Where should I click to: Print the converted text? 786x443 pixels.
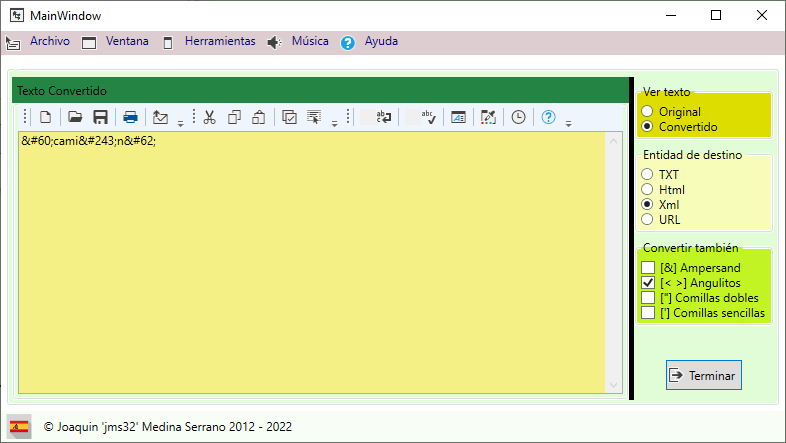pyautogui.click(x=130, y=117)
